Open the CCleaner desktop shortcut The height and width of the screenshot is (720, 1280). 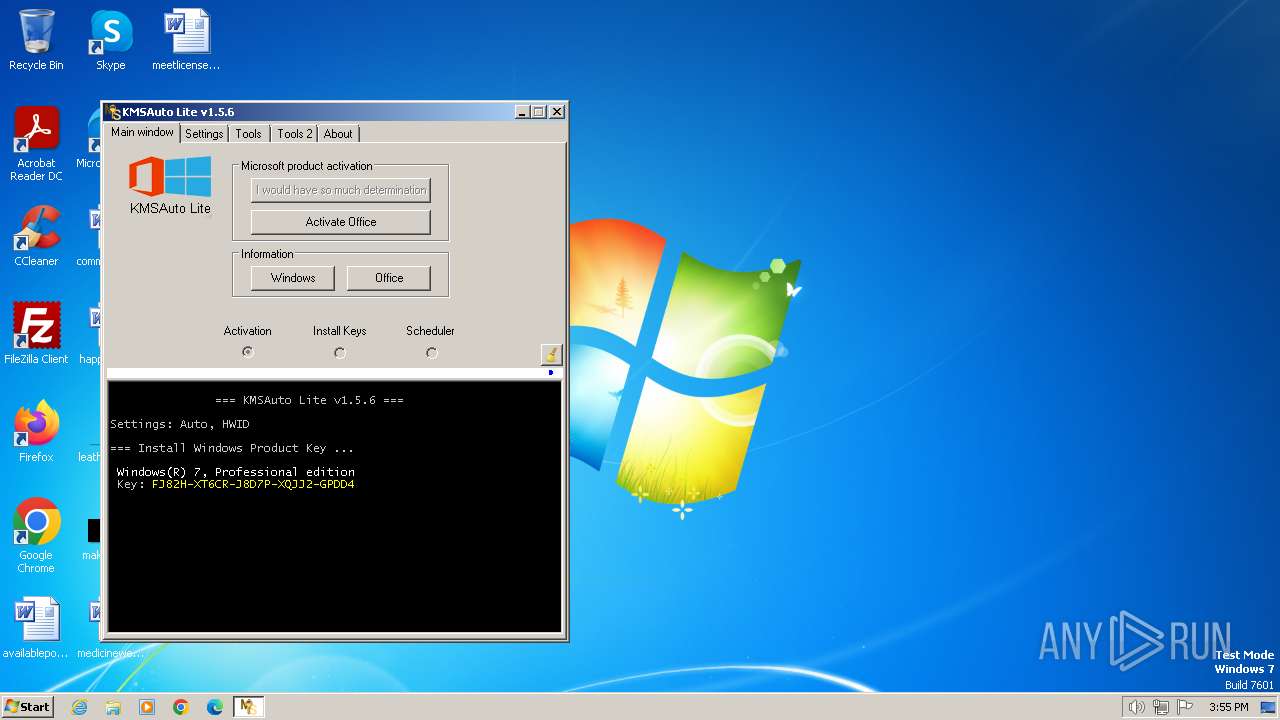point(36,236)
